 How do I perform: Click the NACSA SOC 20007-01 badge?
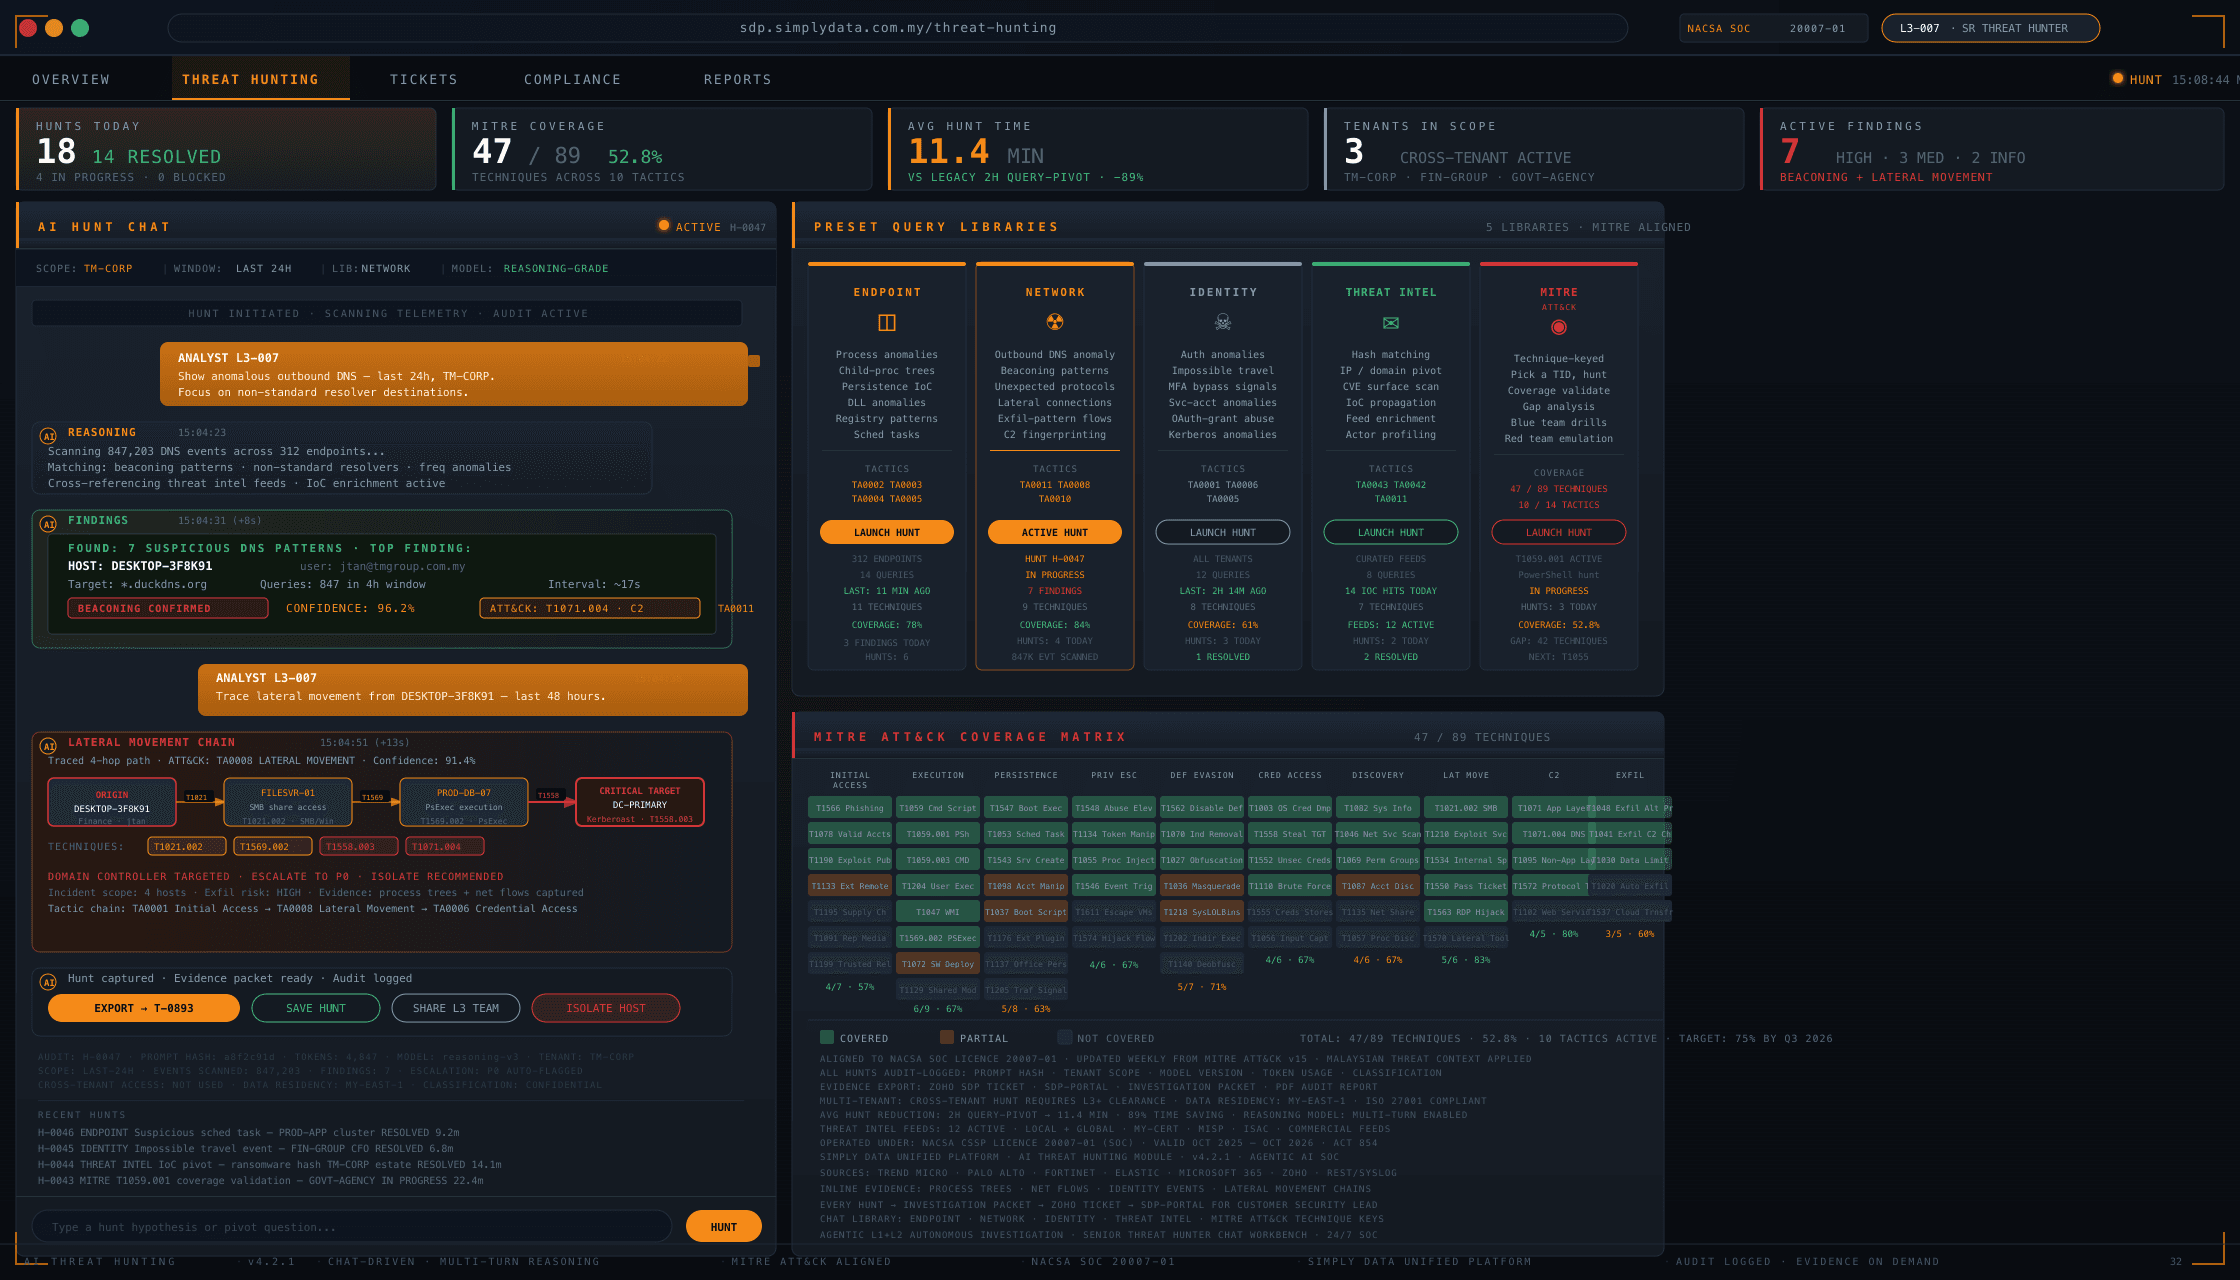(1774, 28)
